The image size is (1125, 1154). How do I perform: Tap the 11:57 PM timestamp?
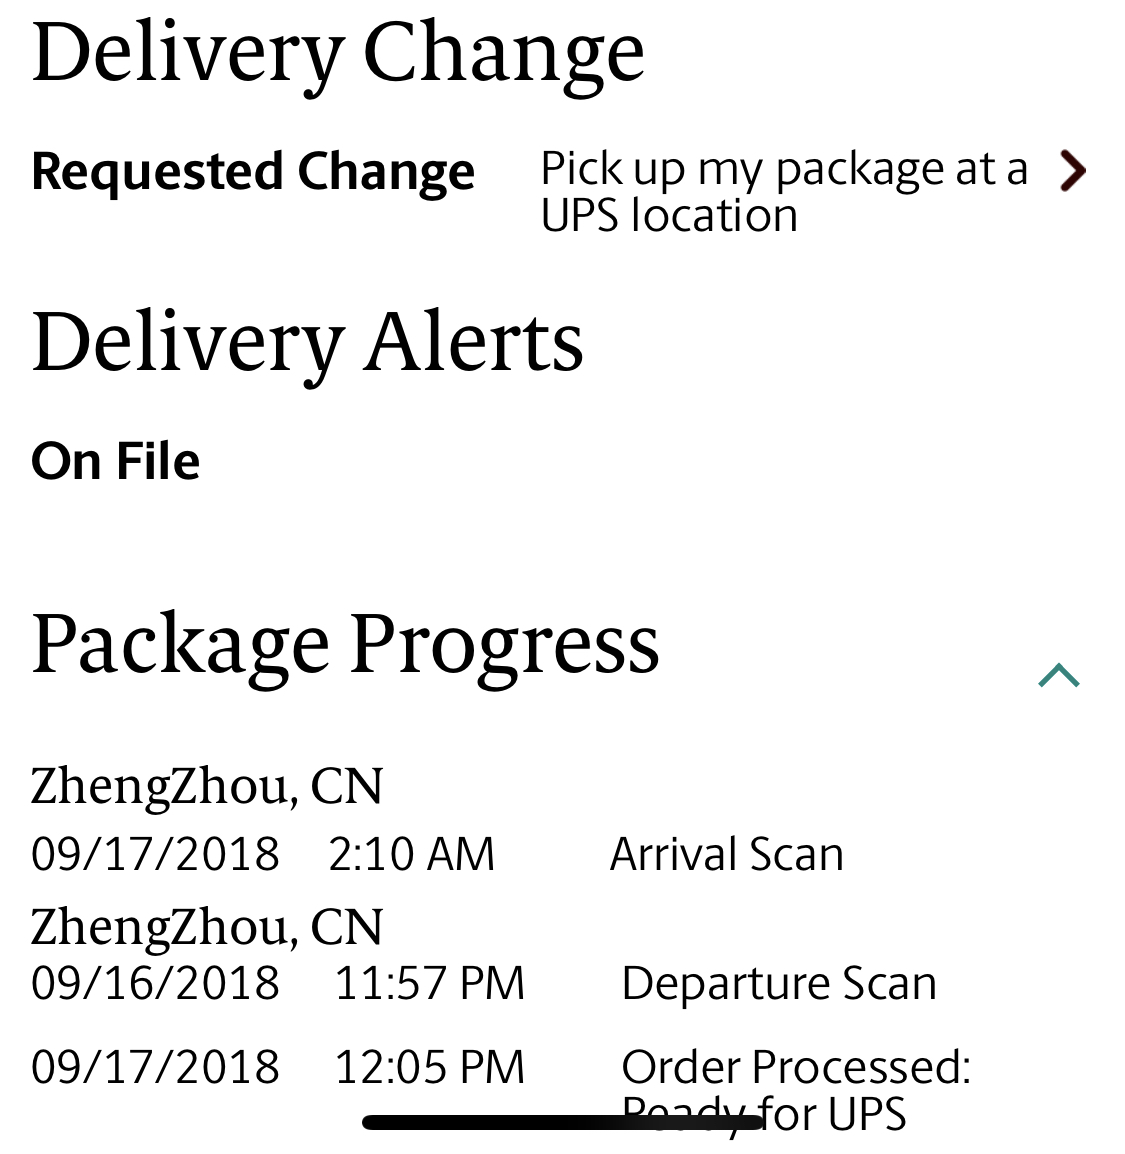pyautogui.click(x=429, y=983)
